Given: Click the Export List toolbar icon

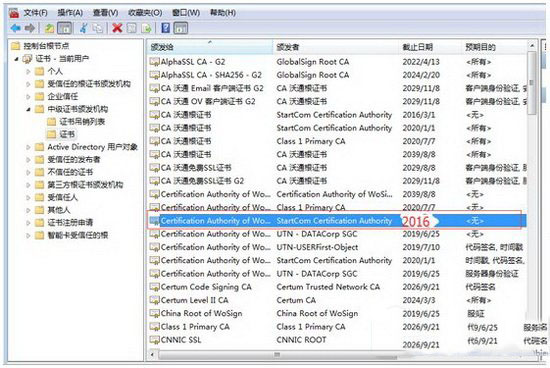Looking at the screenshot, I should click(x=146, y=28).
